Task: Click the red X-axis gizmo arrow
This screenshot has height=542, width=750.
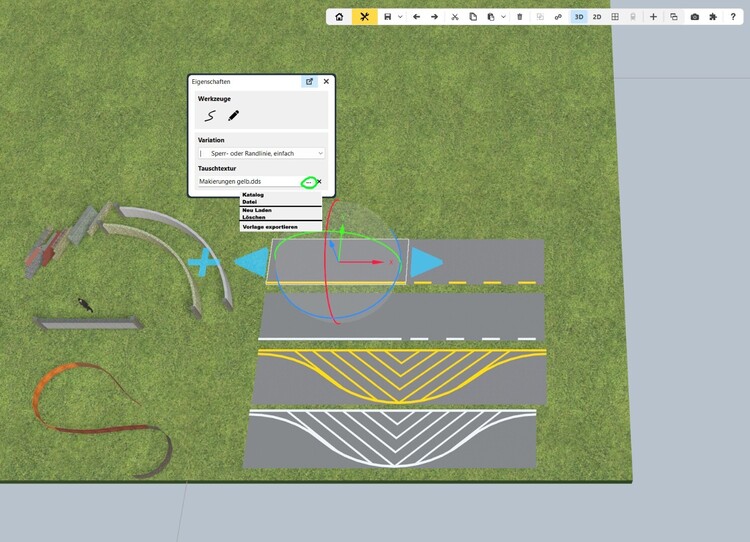Action: (377, 262)
